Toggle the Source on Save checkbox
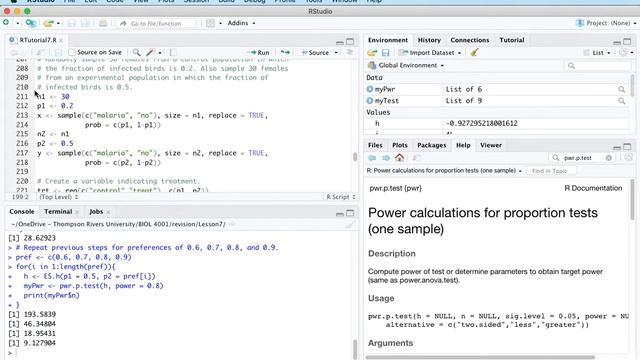This screenshot has width=640, height=360. tap(72, 52)
